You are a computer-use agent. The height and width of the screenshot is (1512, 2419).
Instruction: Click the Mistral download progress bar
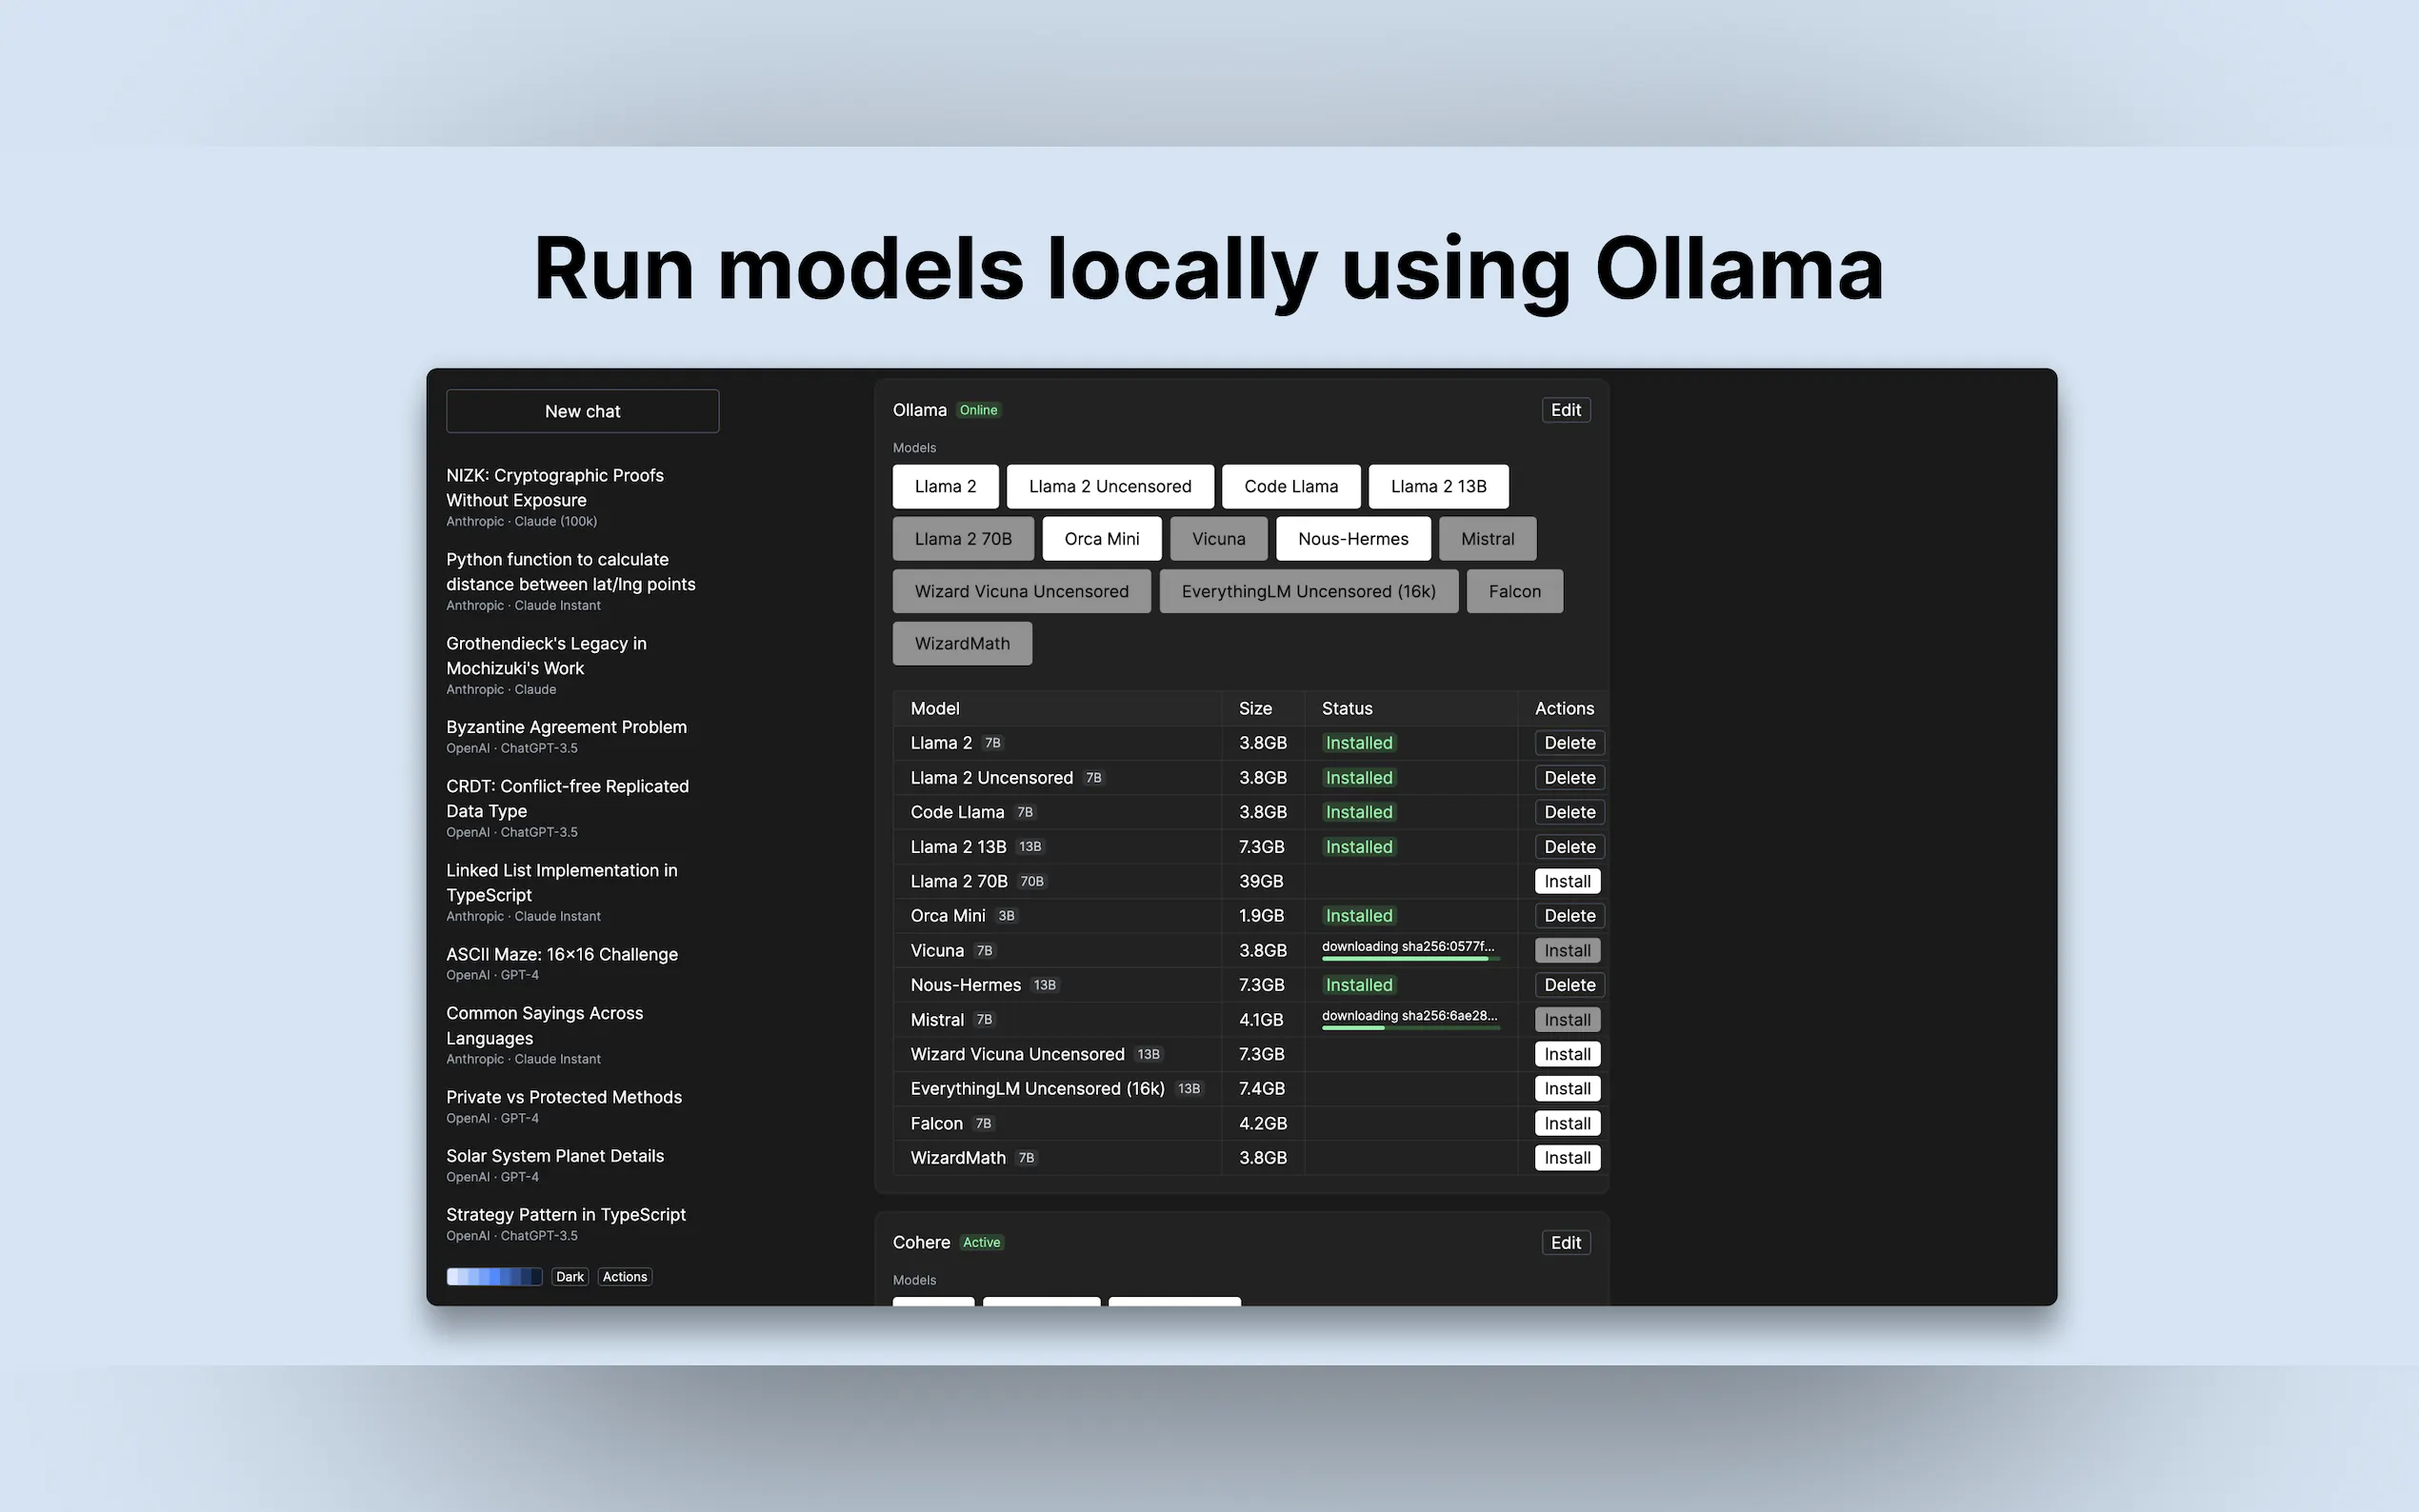[x=1411, y=1028]
